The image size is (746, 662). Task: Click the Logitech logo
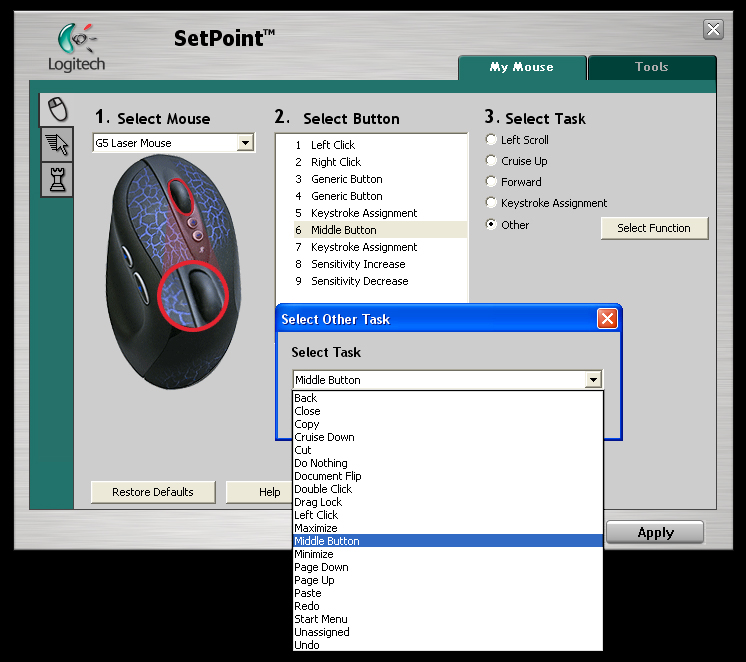(x=76, y=47)
